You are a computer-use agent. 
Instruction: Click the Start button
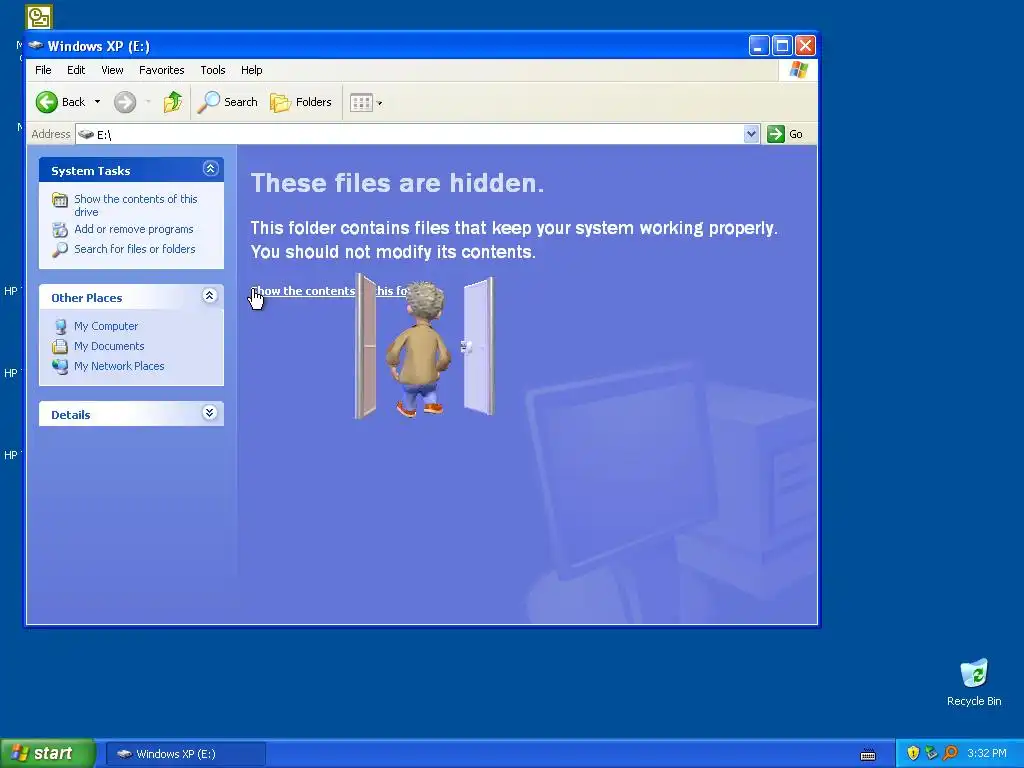tap(48, 753)
